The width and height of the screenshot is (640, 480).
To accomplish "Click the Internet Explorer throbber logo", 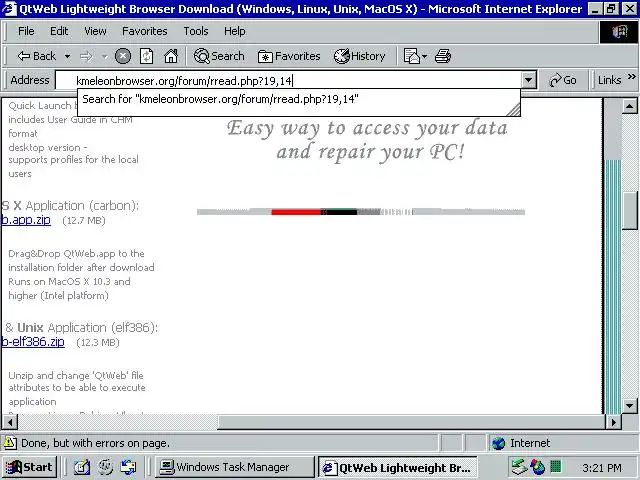I will [619, 32].
